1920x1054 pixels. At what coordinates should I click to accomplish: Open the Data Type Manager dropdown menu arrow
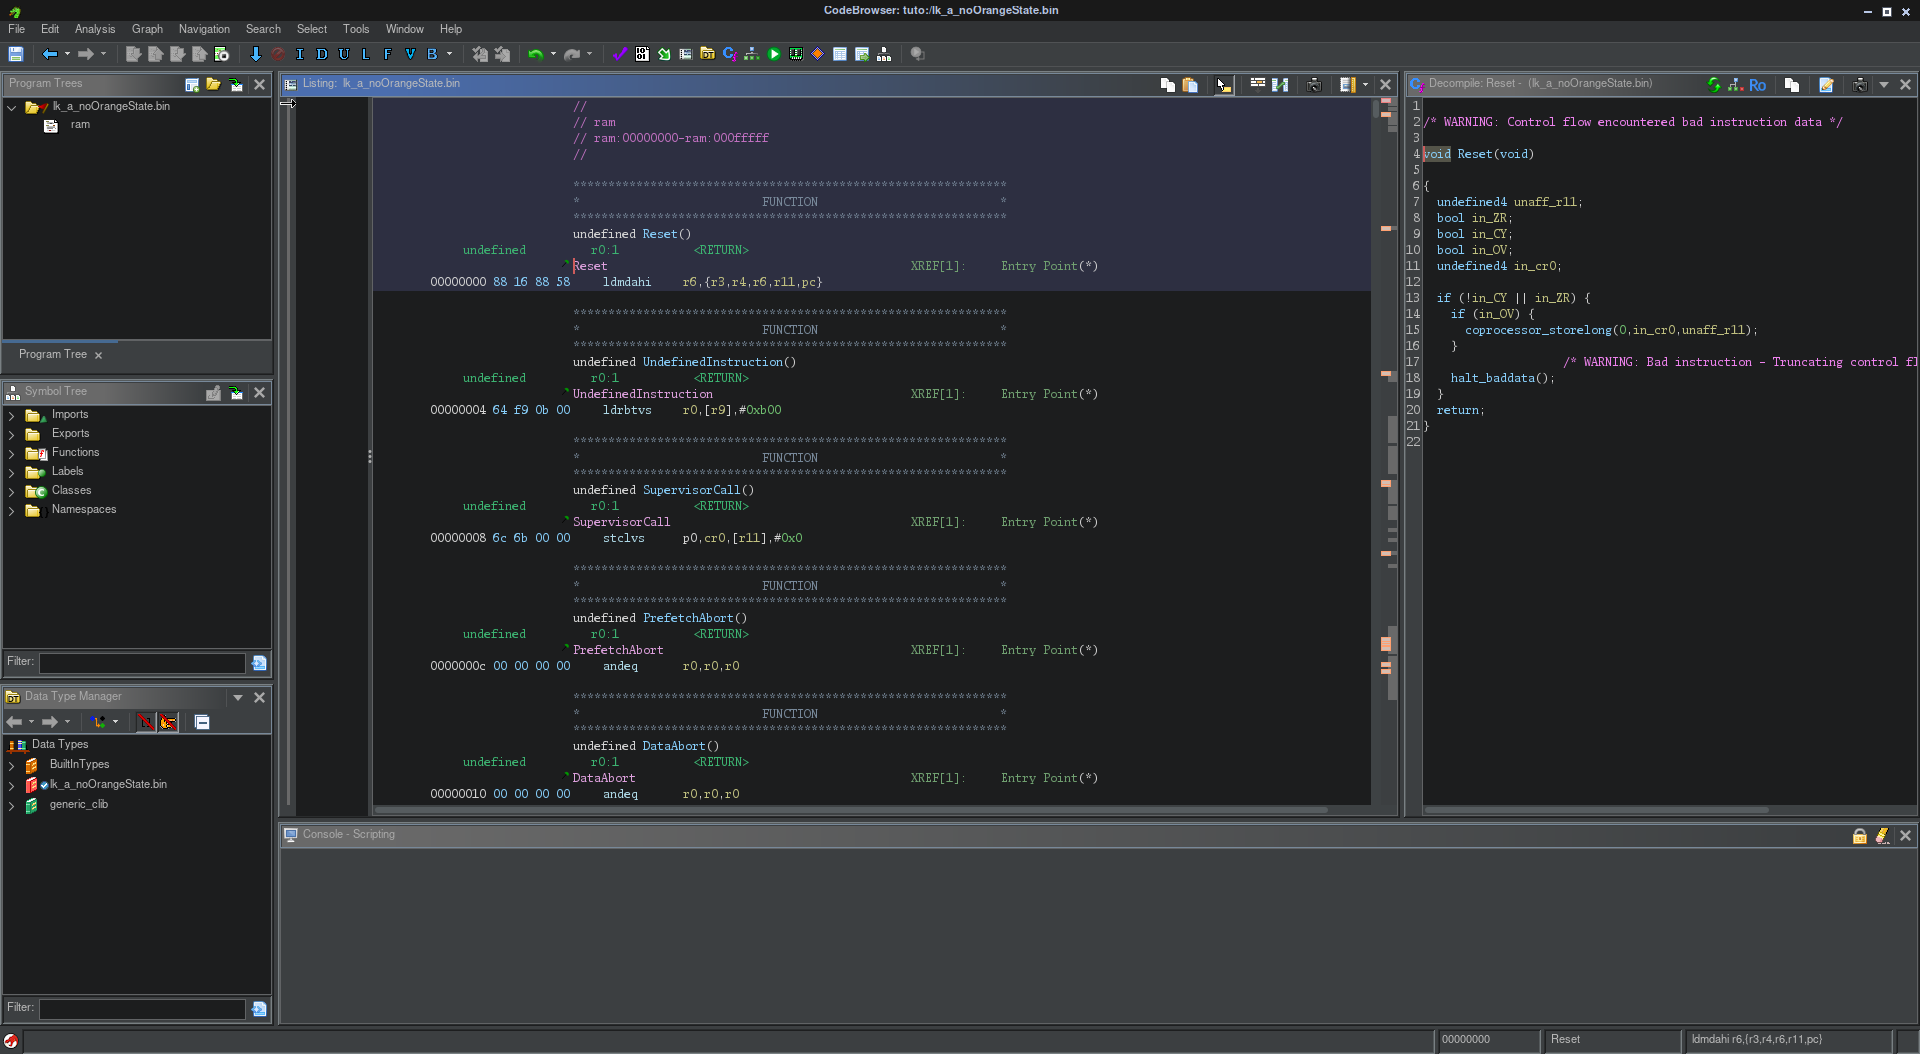coord(238,697)
